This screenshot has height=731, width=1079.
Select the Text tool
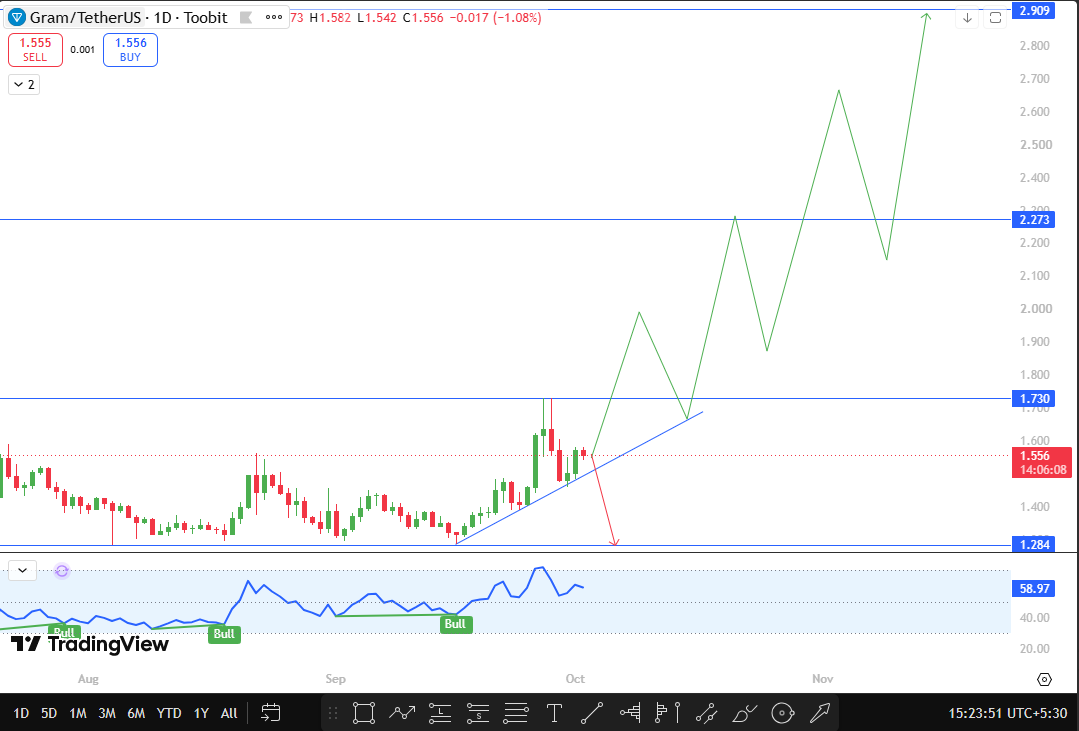tap(554, 713)
